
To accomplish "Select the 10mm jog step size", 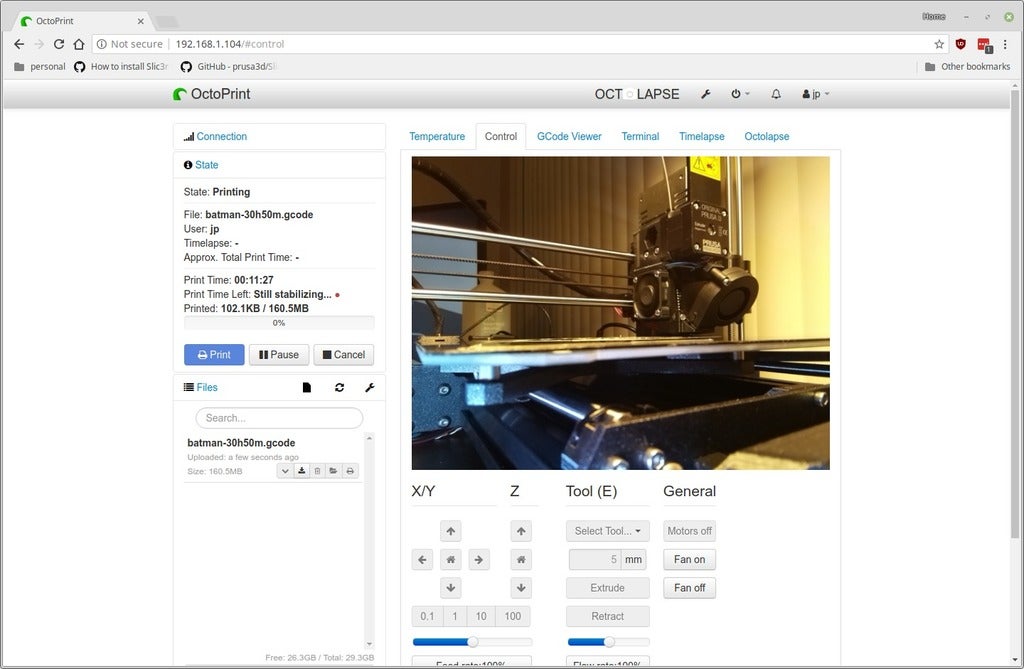I will tap(479, 616).
